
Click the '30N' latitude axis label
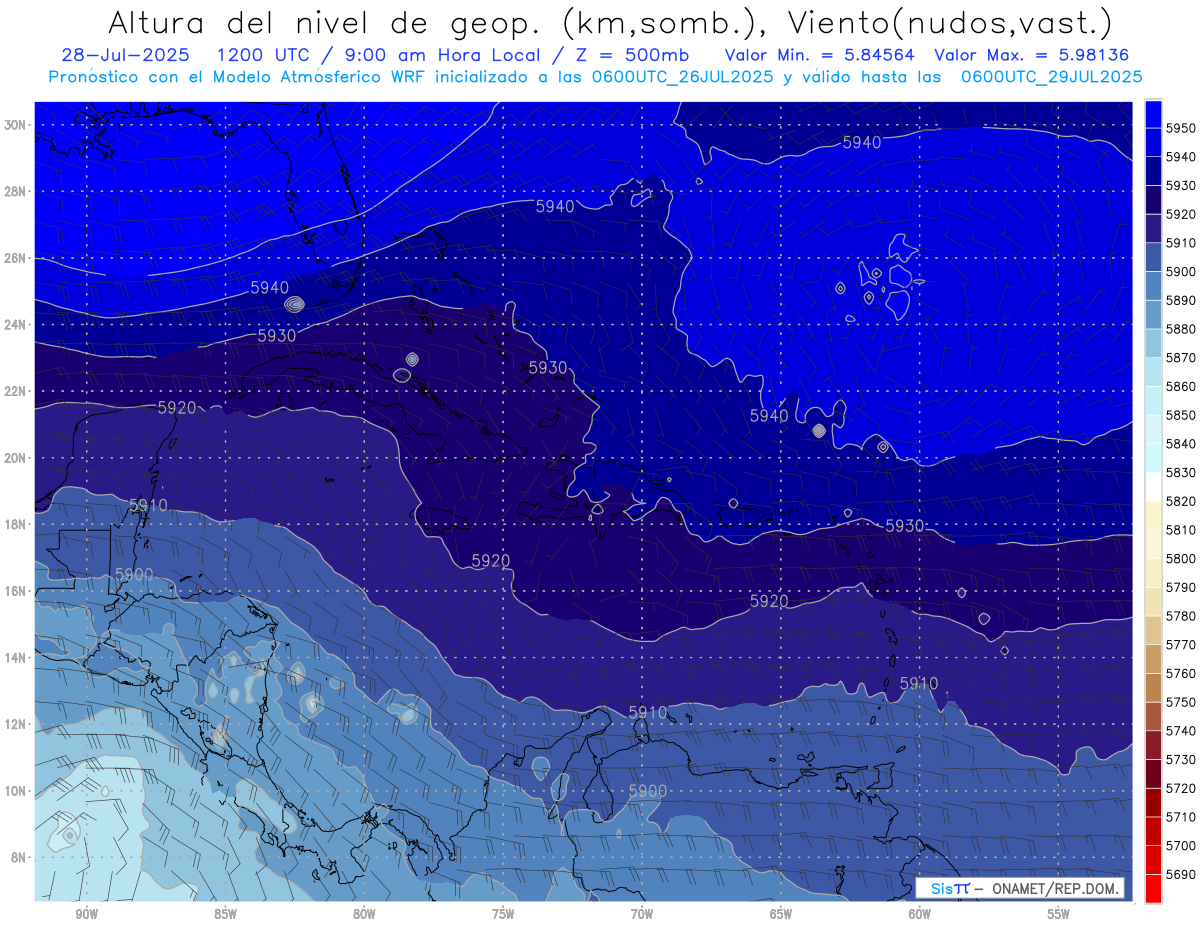[x=15, y=125]
